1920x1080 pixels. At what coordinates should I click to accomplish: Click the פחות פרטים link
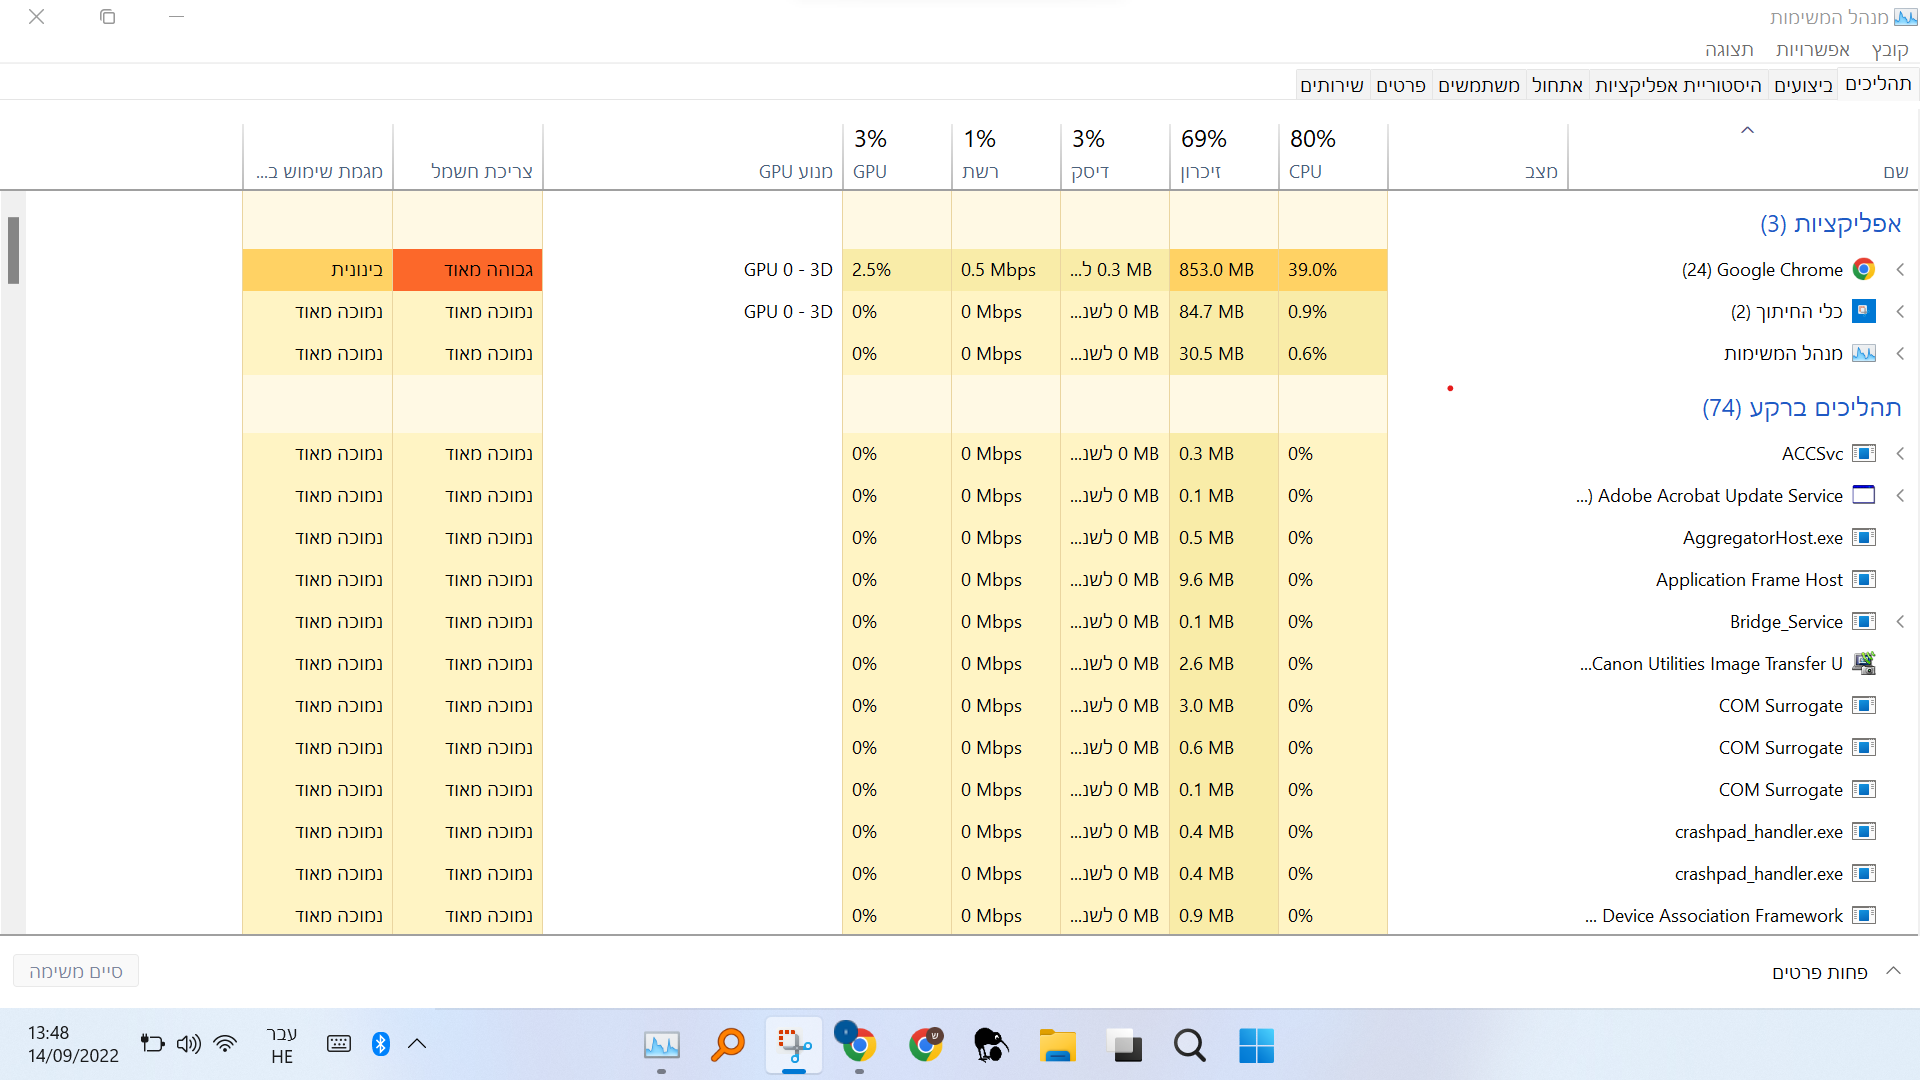pyautogui.click(x=1820, y=972)
